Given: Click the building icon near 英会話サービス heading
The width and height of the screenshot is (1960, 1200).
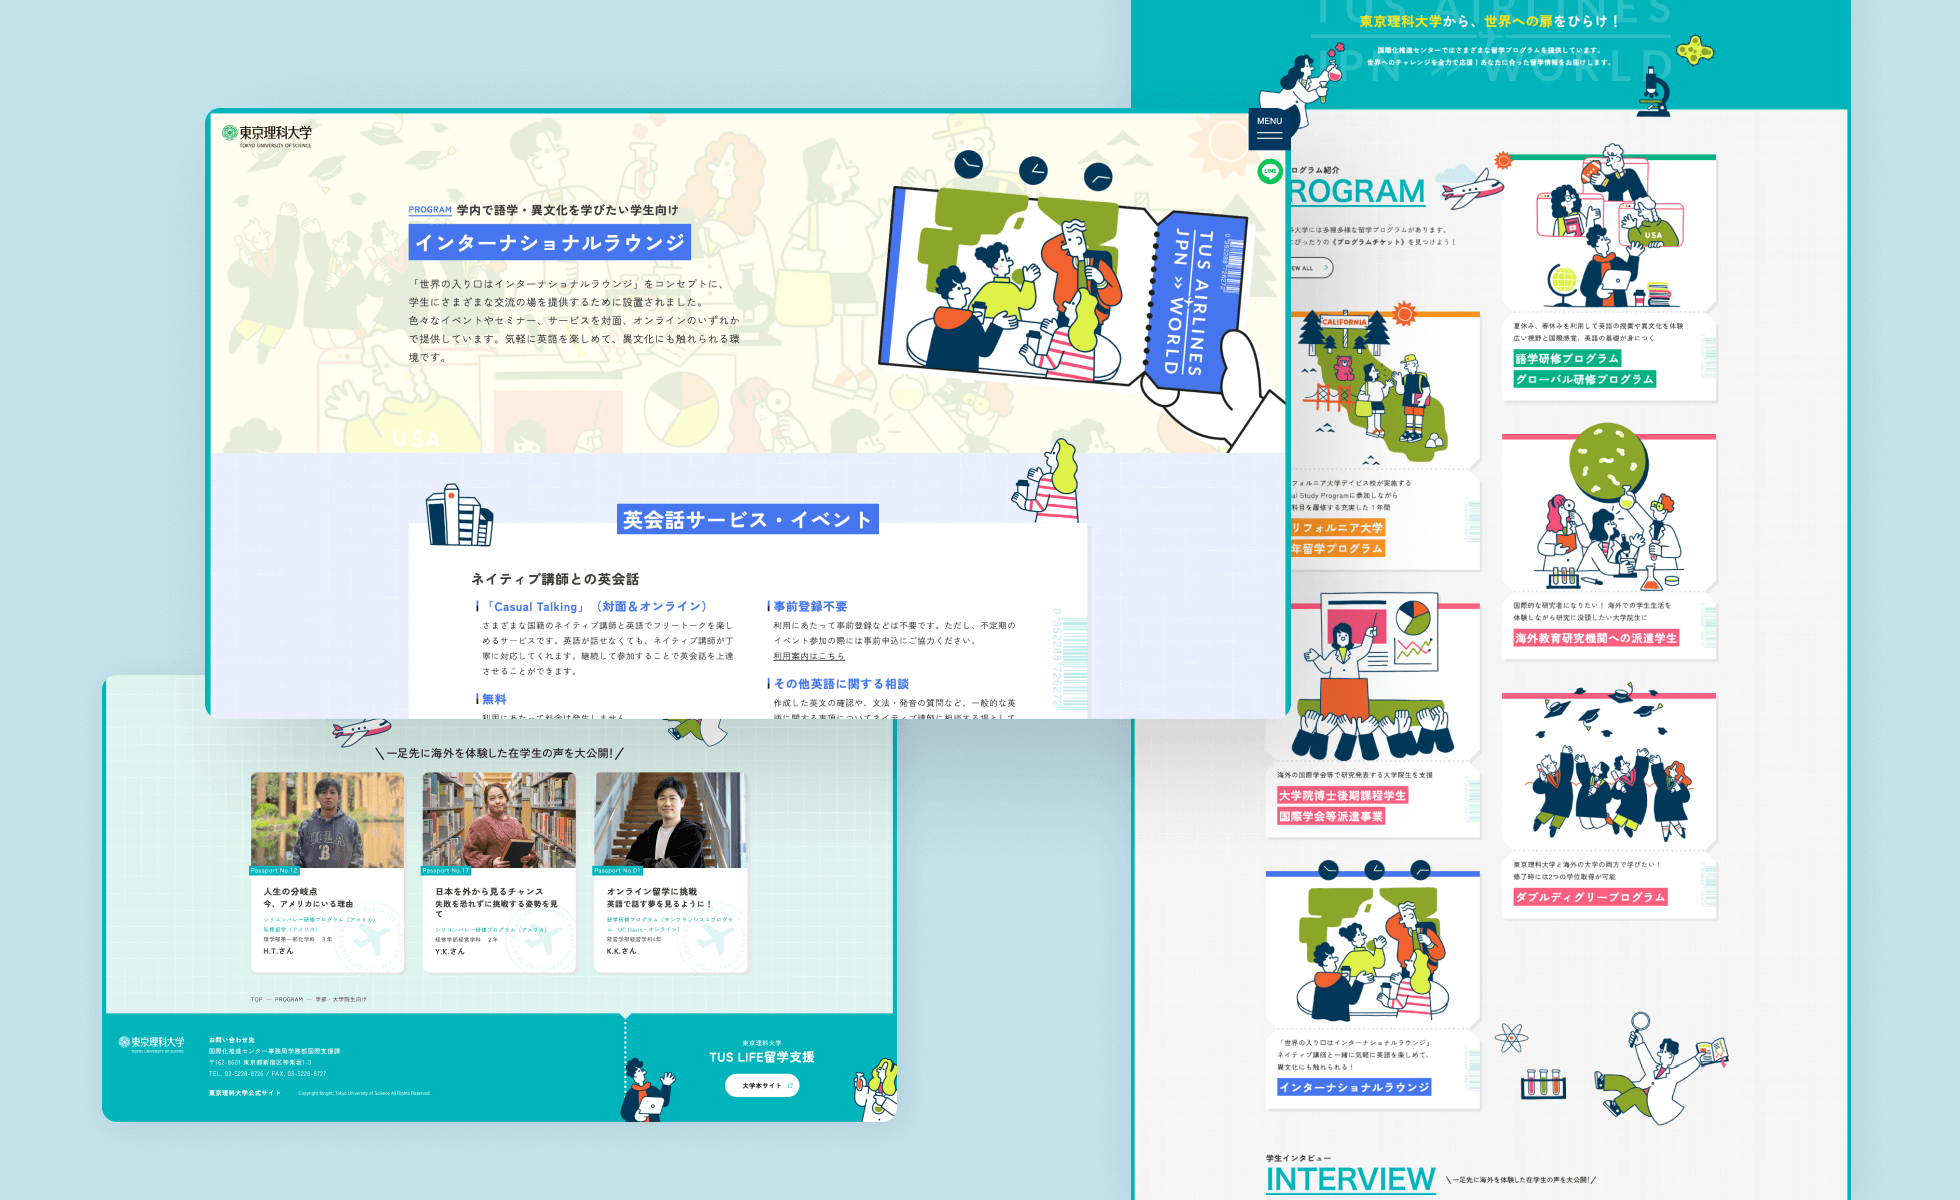Looking at the screenshot, I should [459, 516].
